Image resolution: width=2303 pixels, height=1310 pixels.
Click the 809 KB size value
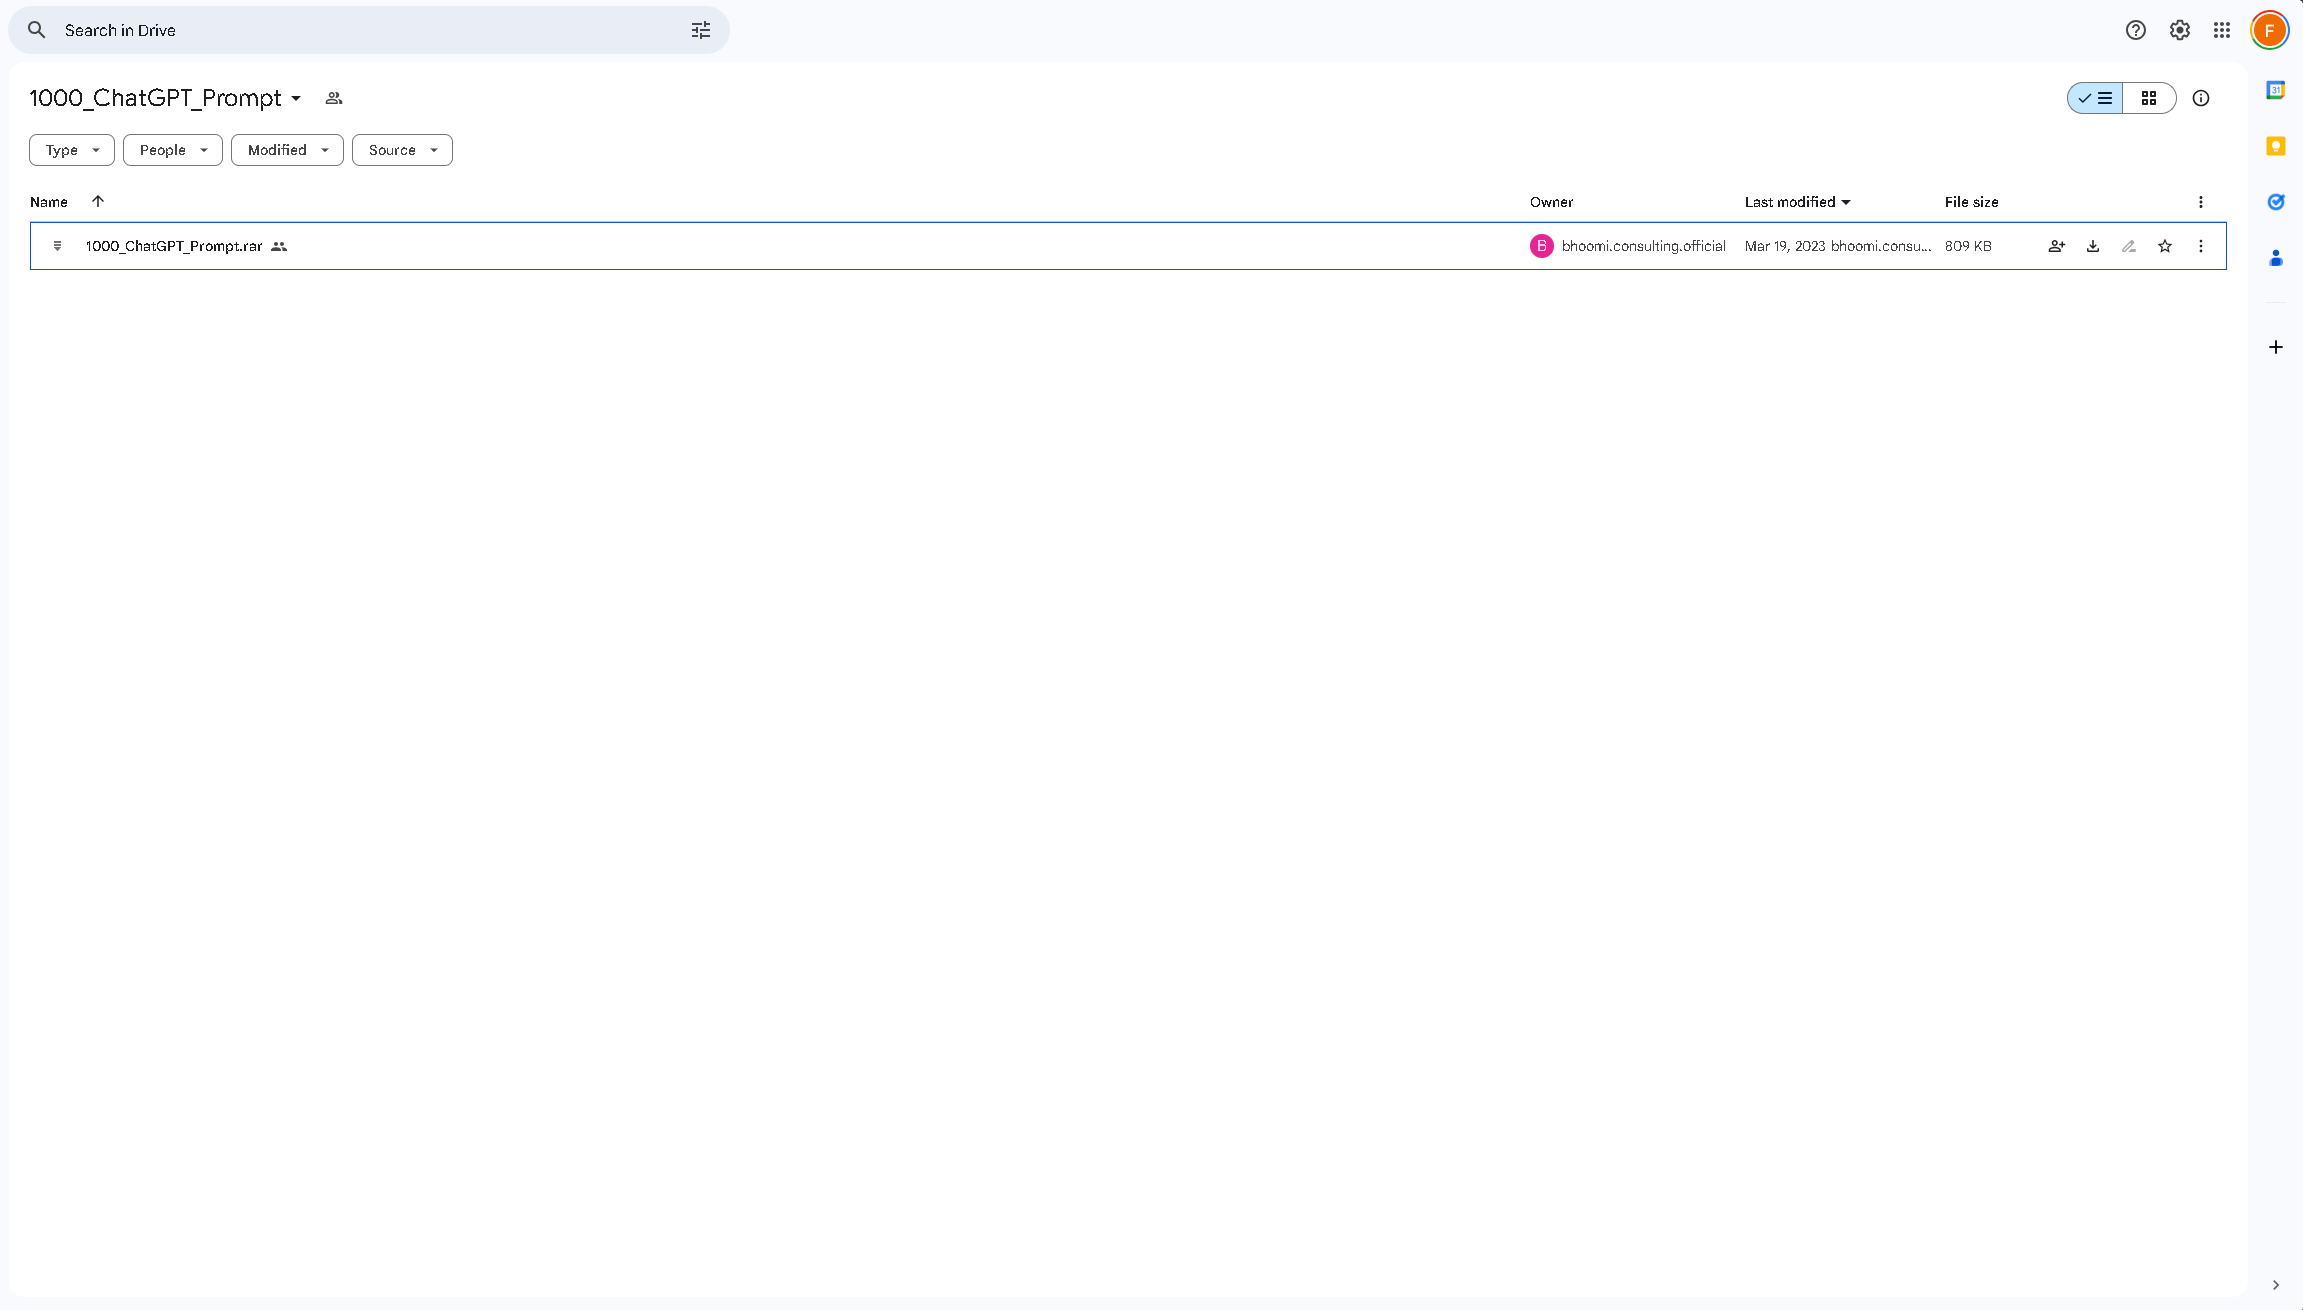1968,246
